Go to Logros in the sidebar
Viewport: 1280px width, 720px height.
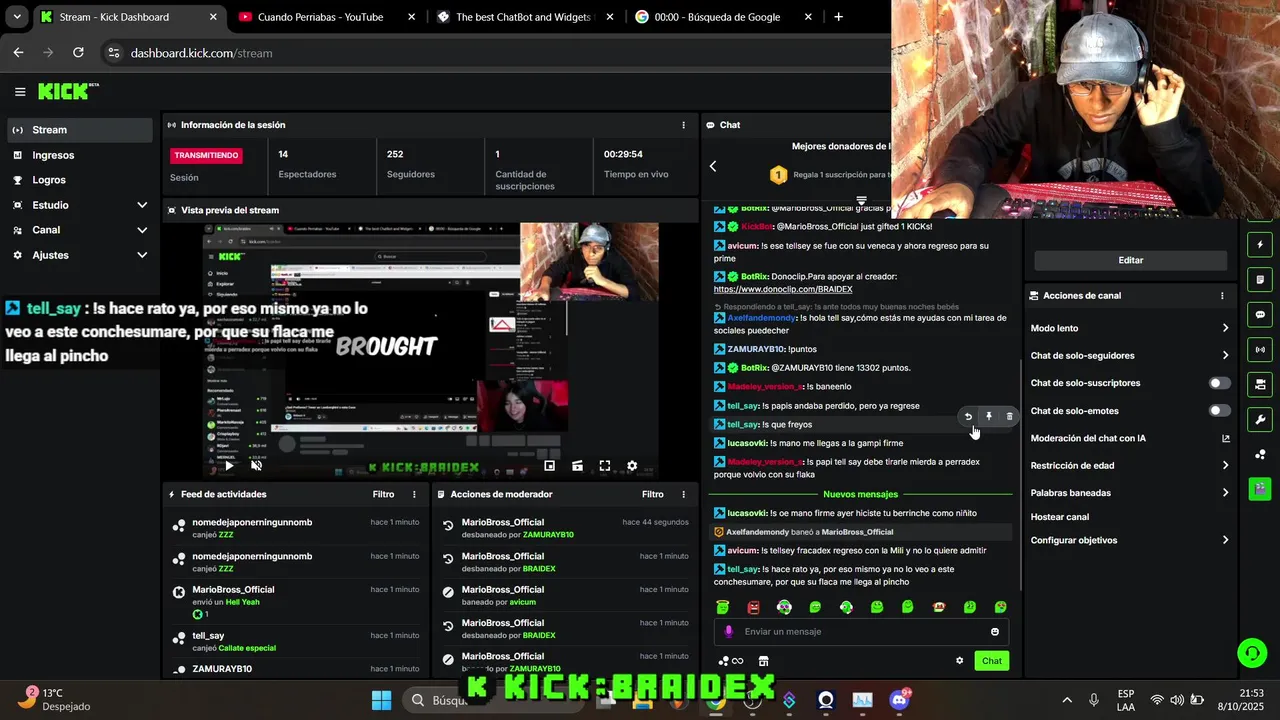tap(80, 180)
